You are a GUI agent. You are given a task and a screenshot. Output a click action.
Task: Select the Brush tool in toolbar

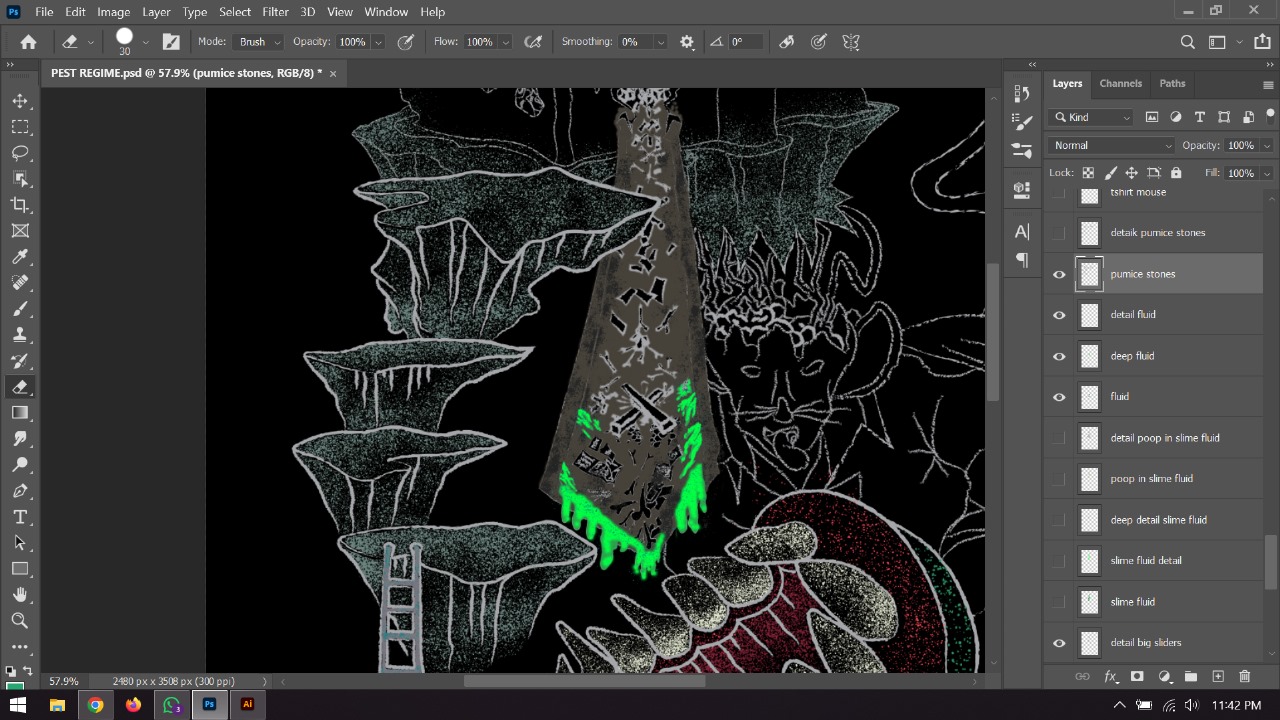pos(20,309)
